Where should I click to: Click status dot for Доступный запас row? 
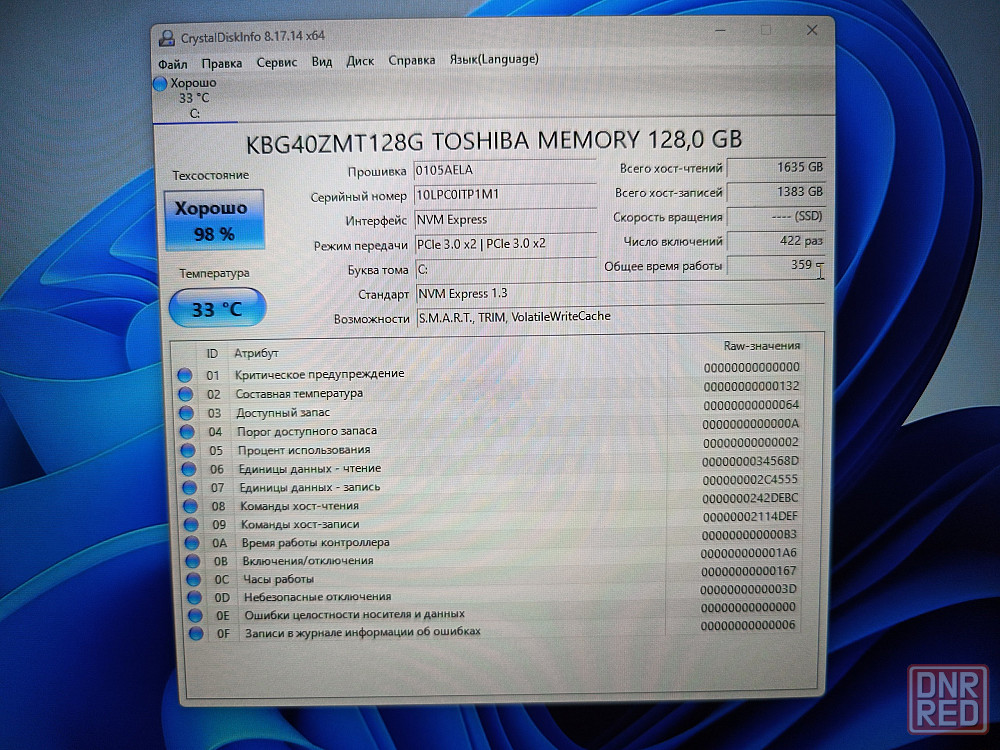pyautogui.click(x=186, y=413)
